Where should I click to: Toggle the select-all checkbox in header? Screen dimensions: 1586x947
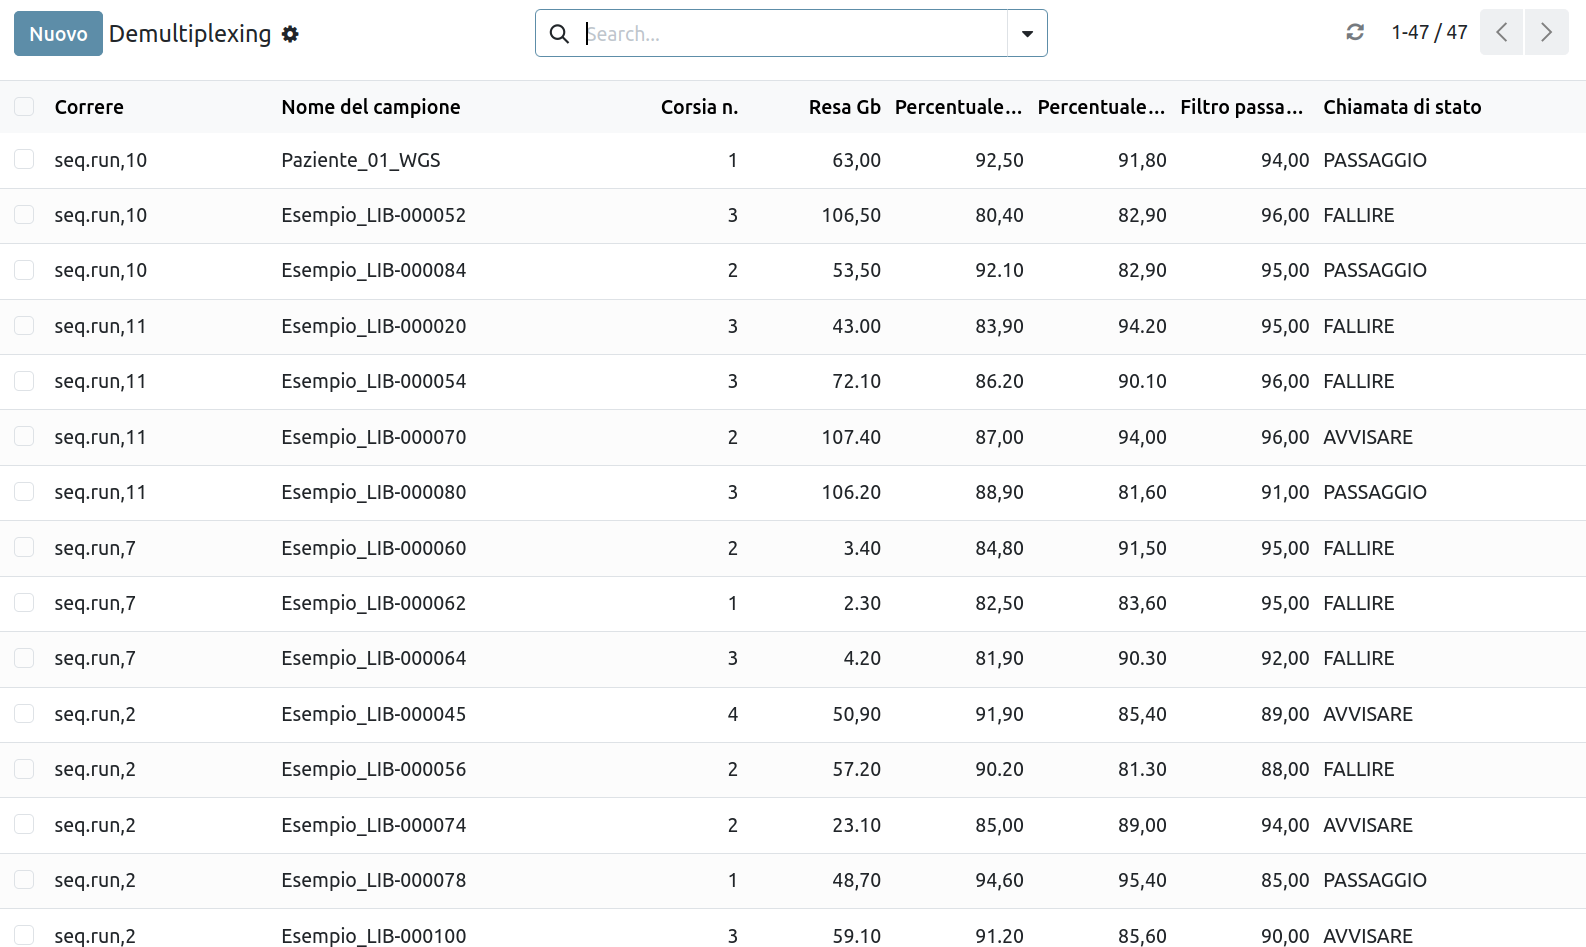[24, 107]
